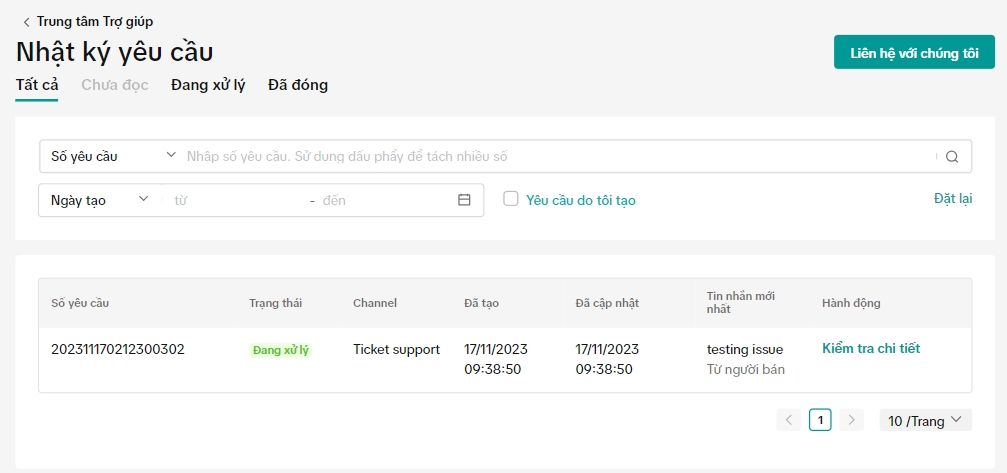Select page number 1 in pagination
This screenshot has height=473, width=1007.
[x=820, y=420]
